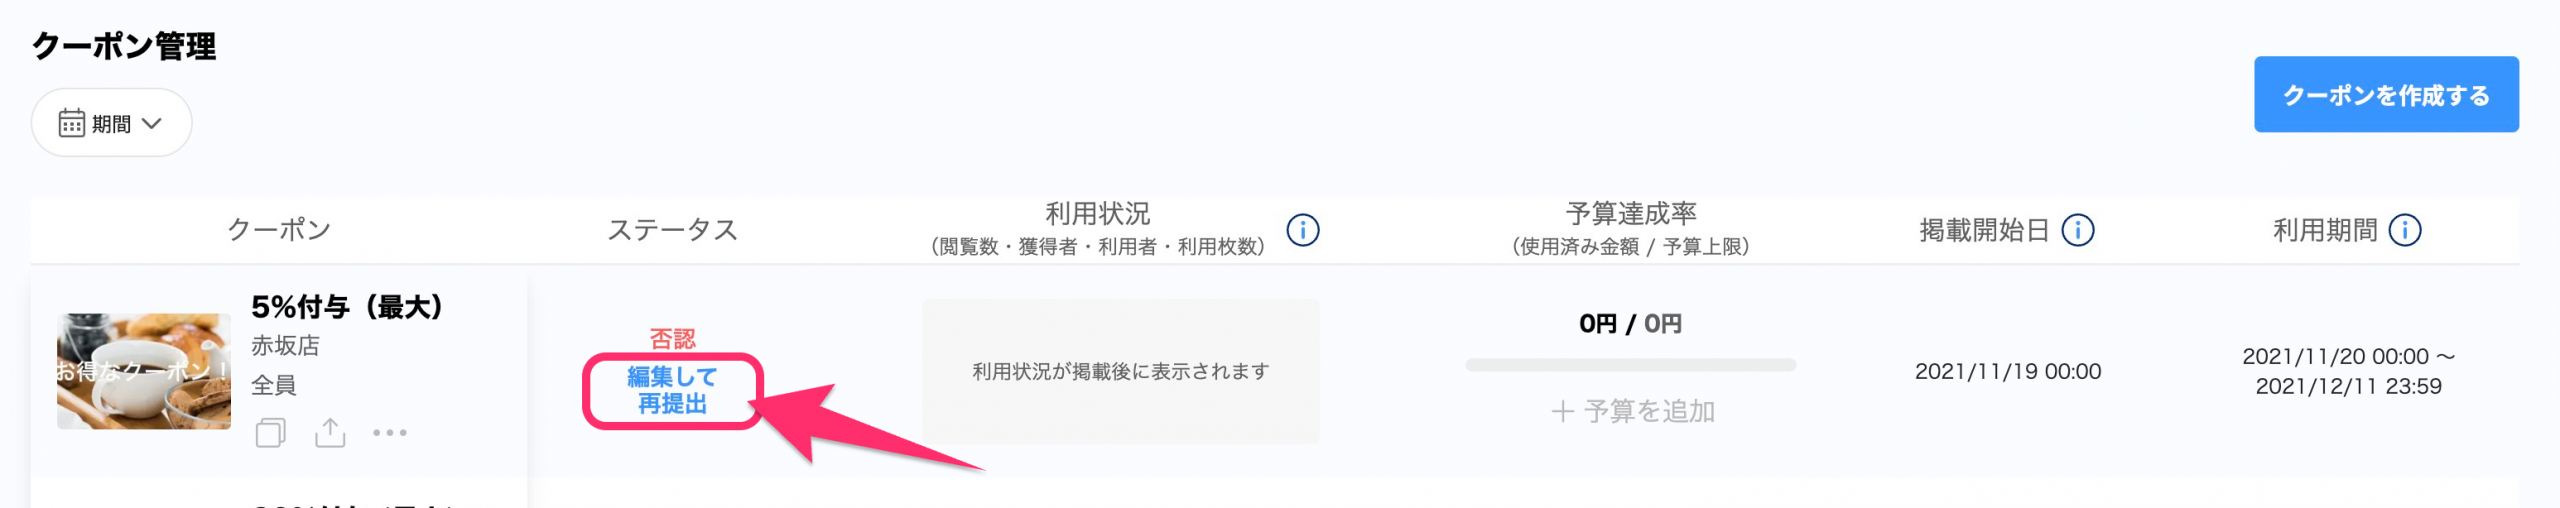Click the 予算達成率 column header
This screenshot has width=2560, height=508.
pyautogui.click(x=1630, y=214)
